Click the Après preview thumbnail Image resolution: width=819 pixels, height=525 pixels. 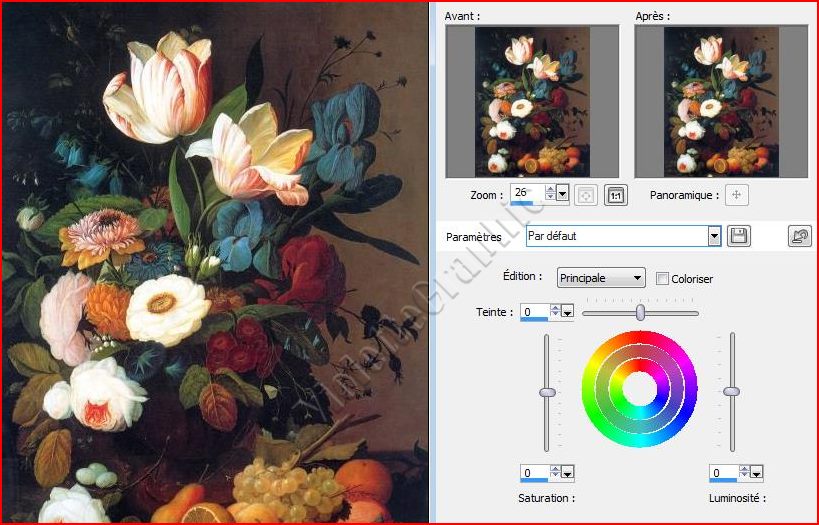(x=721, y=102)
